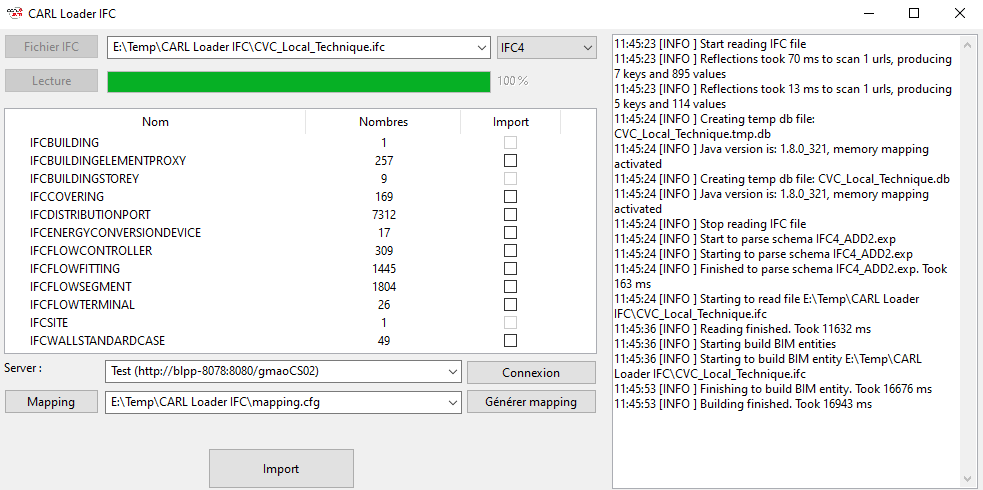Minimize the CARL Loader IFC window
Screen dimensions: 983x490
click(870, 13)
